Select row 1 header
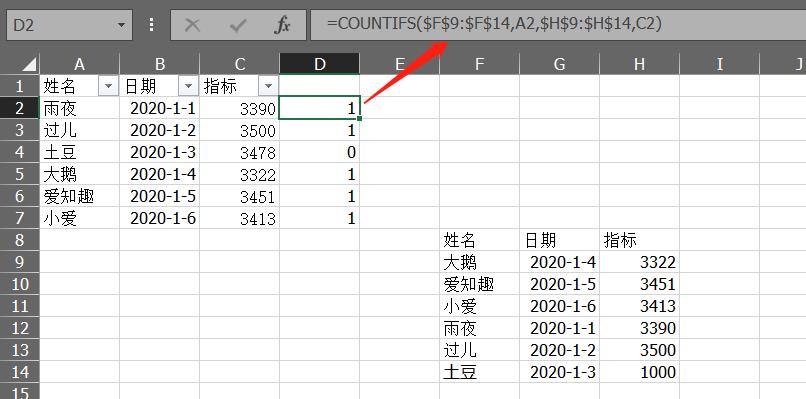 tap(20, 86)
